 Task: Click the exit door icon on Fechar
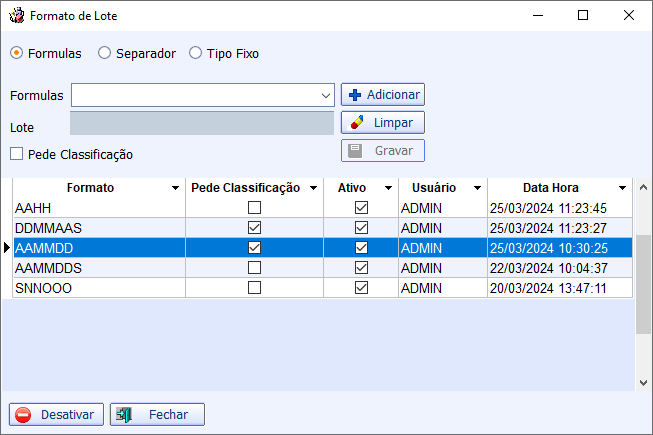tap(125, 414)
